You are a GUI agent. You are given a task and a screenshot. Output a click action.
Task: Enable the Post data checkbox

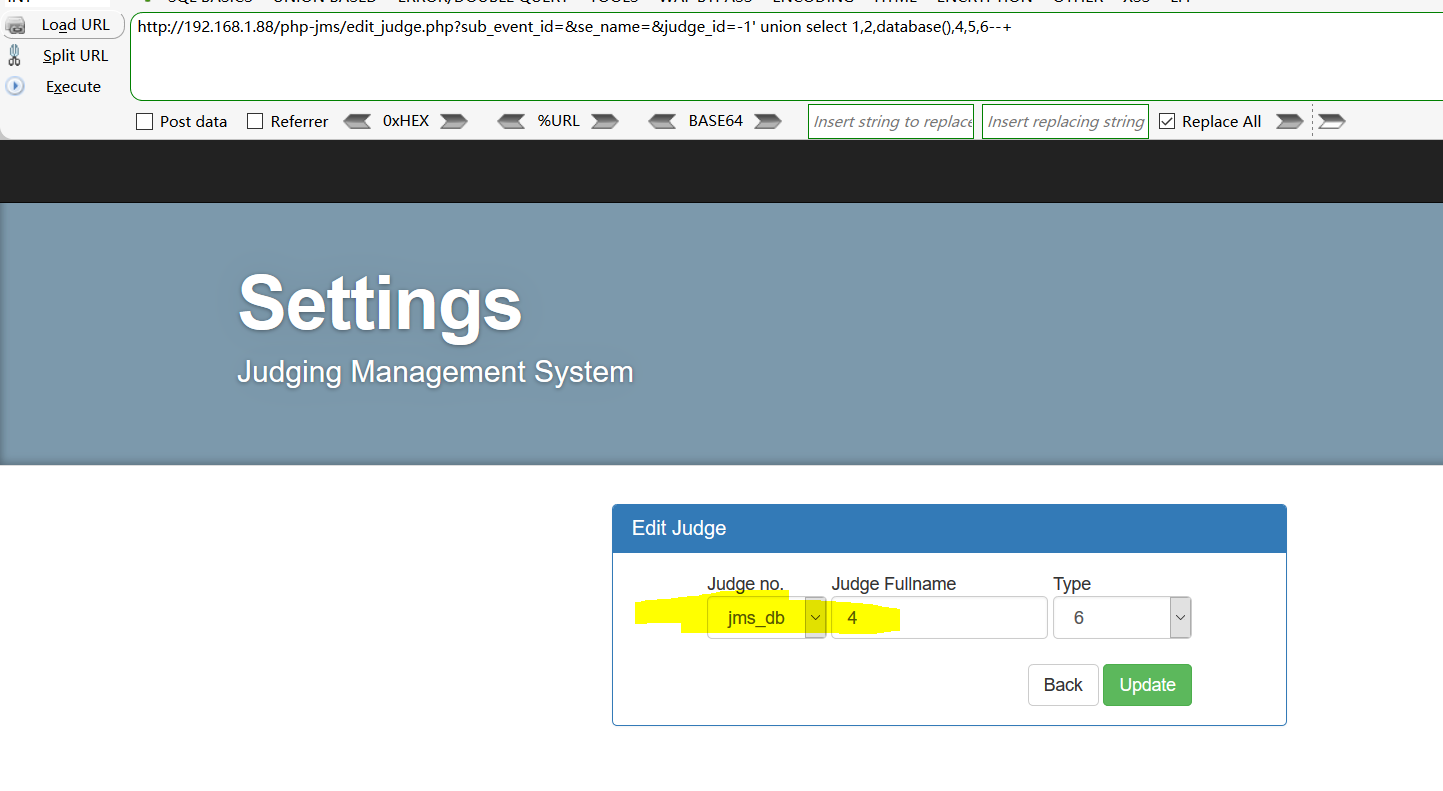tap(144, 121)
